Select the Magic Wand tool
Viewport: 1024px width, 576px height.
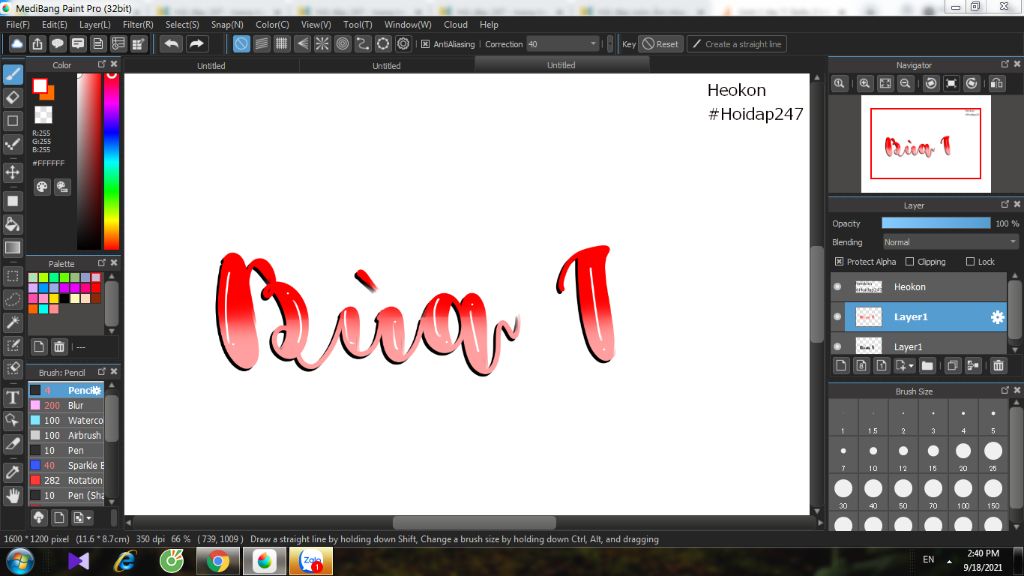coord(13,322)
